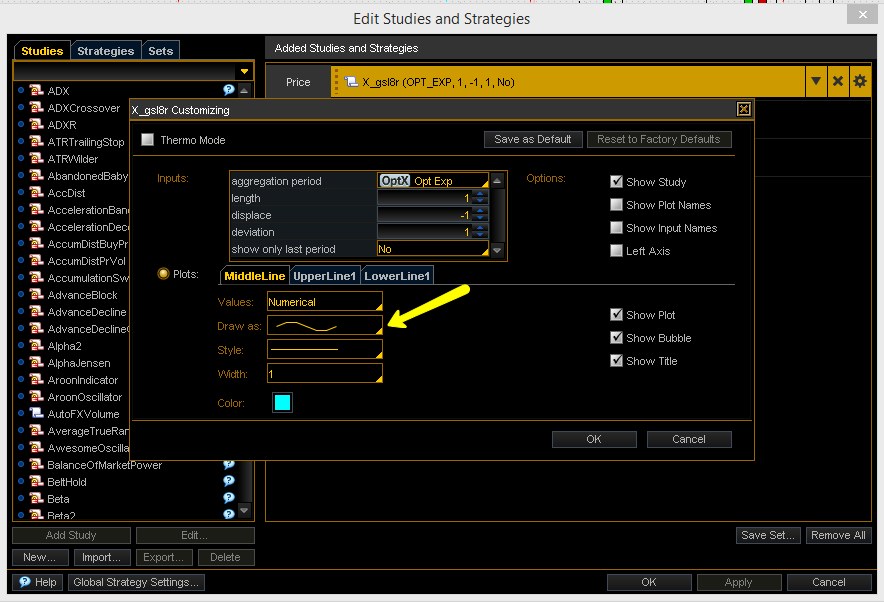Click the Alpha2 study icon

coord(37,346)
